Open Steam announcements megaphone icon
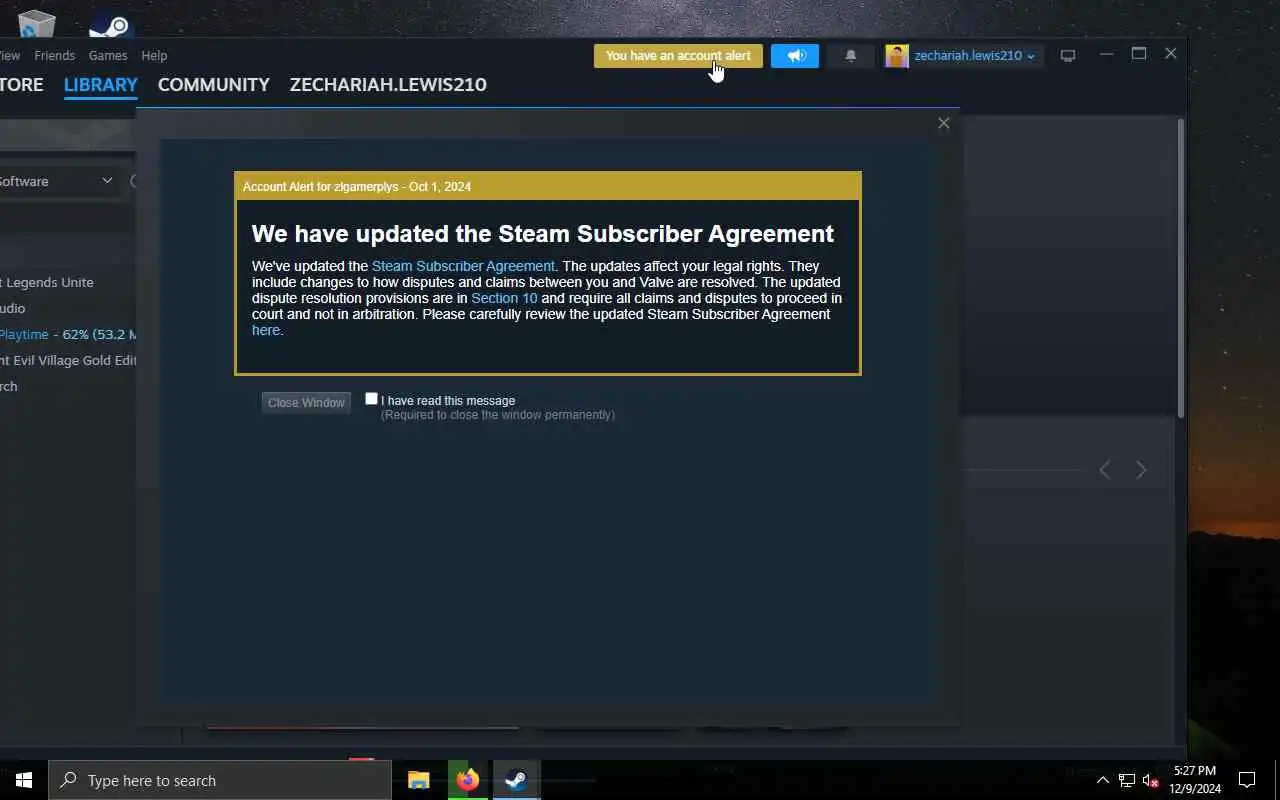1280x800 pixels. tap(795, 56)
